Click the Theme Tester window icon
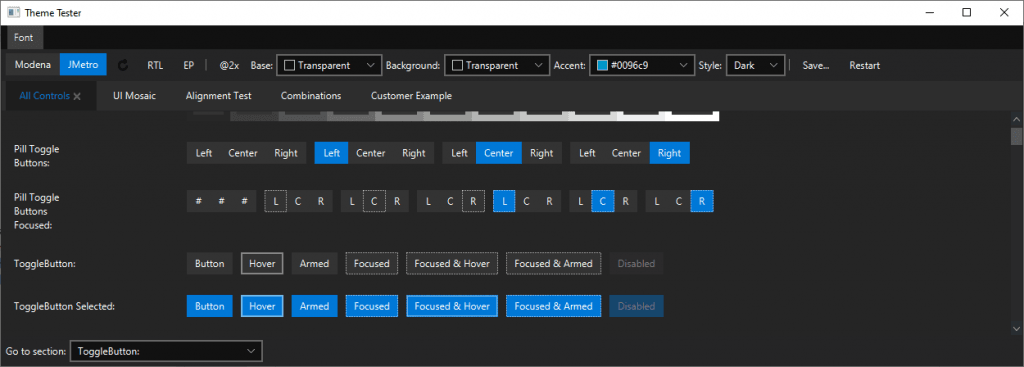1024x367 pixels. (x=12, y=12)
